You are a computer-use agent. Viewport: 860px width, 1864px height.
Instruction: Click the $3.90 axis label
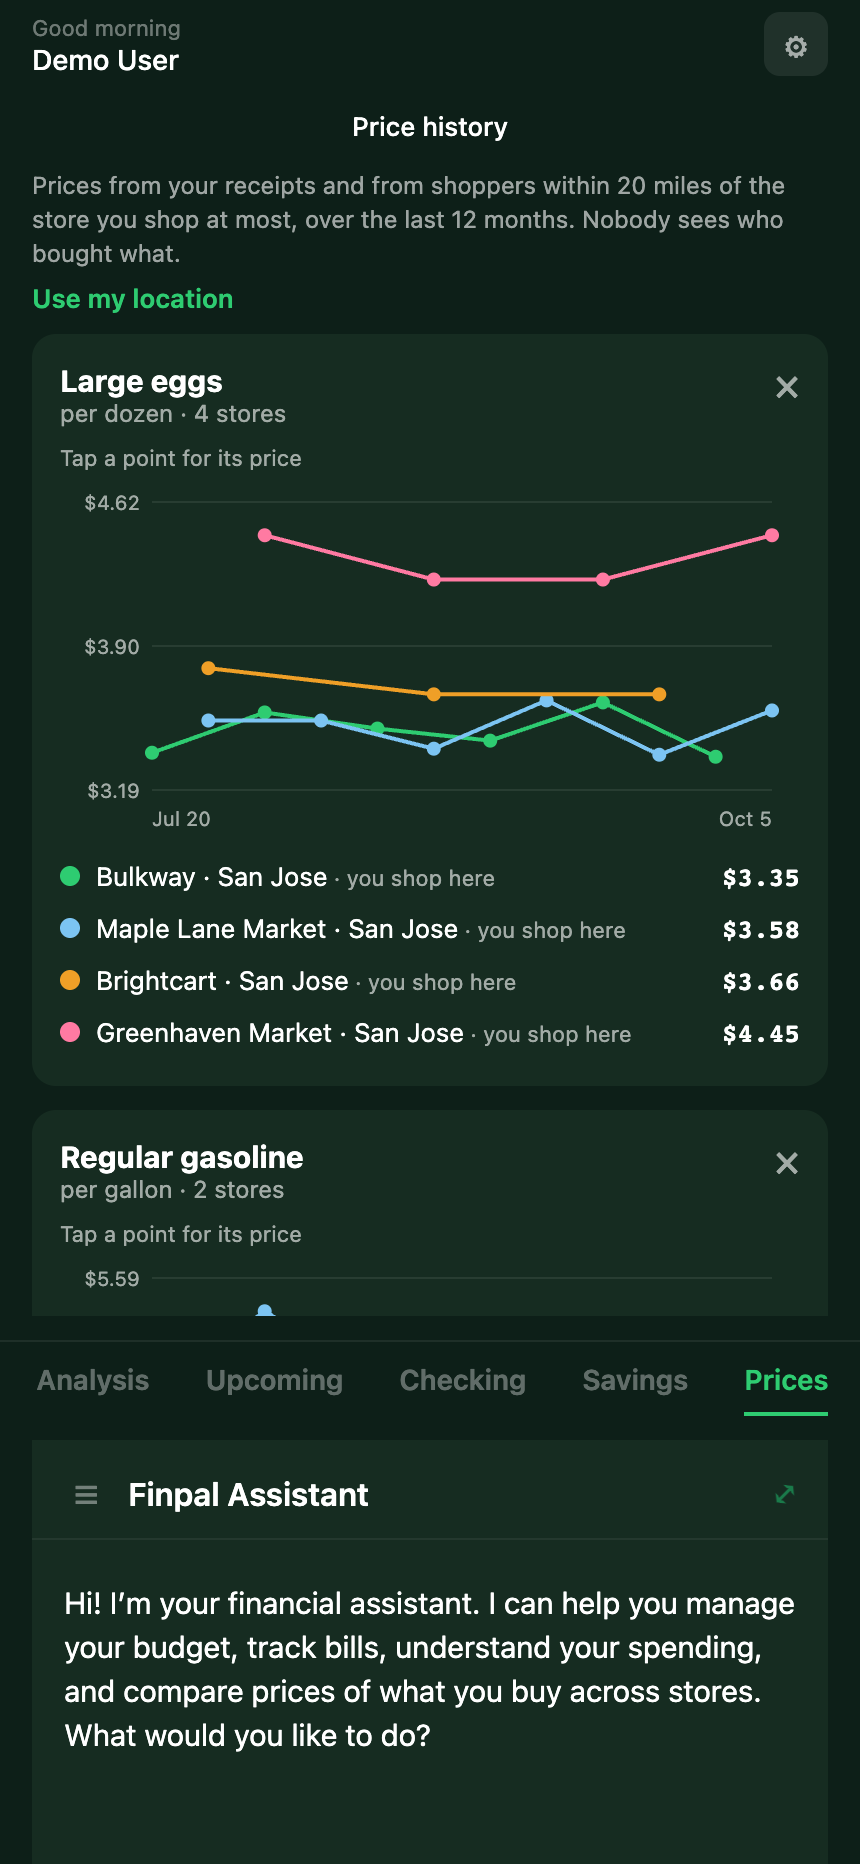click(x=112, y=647)
